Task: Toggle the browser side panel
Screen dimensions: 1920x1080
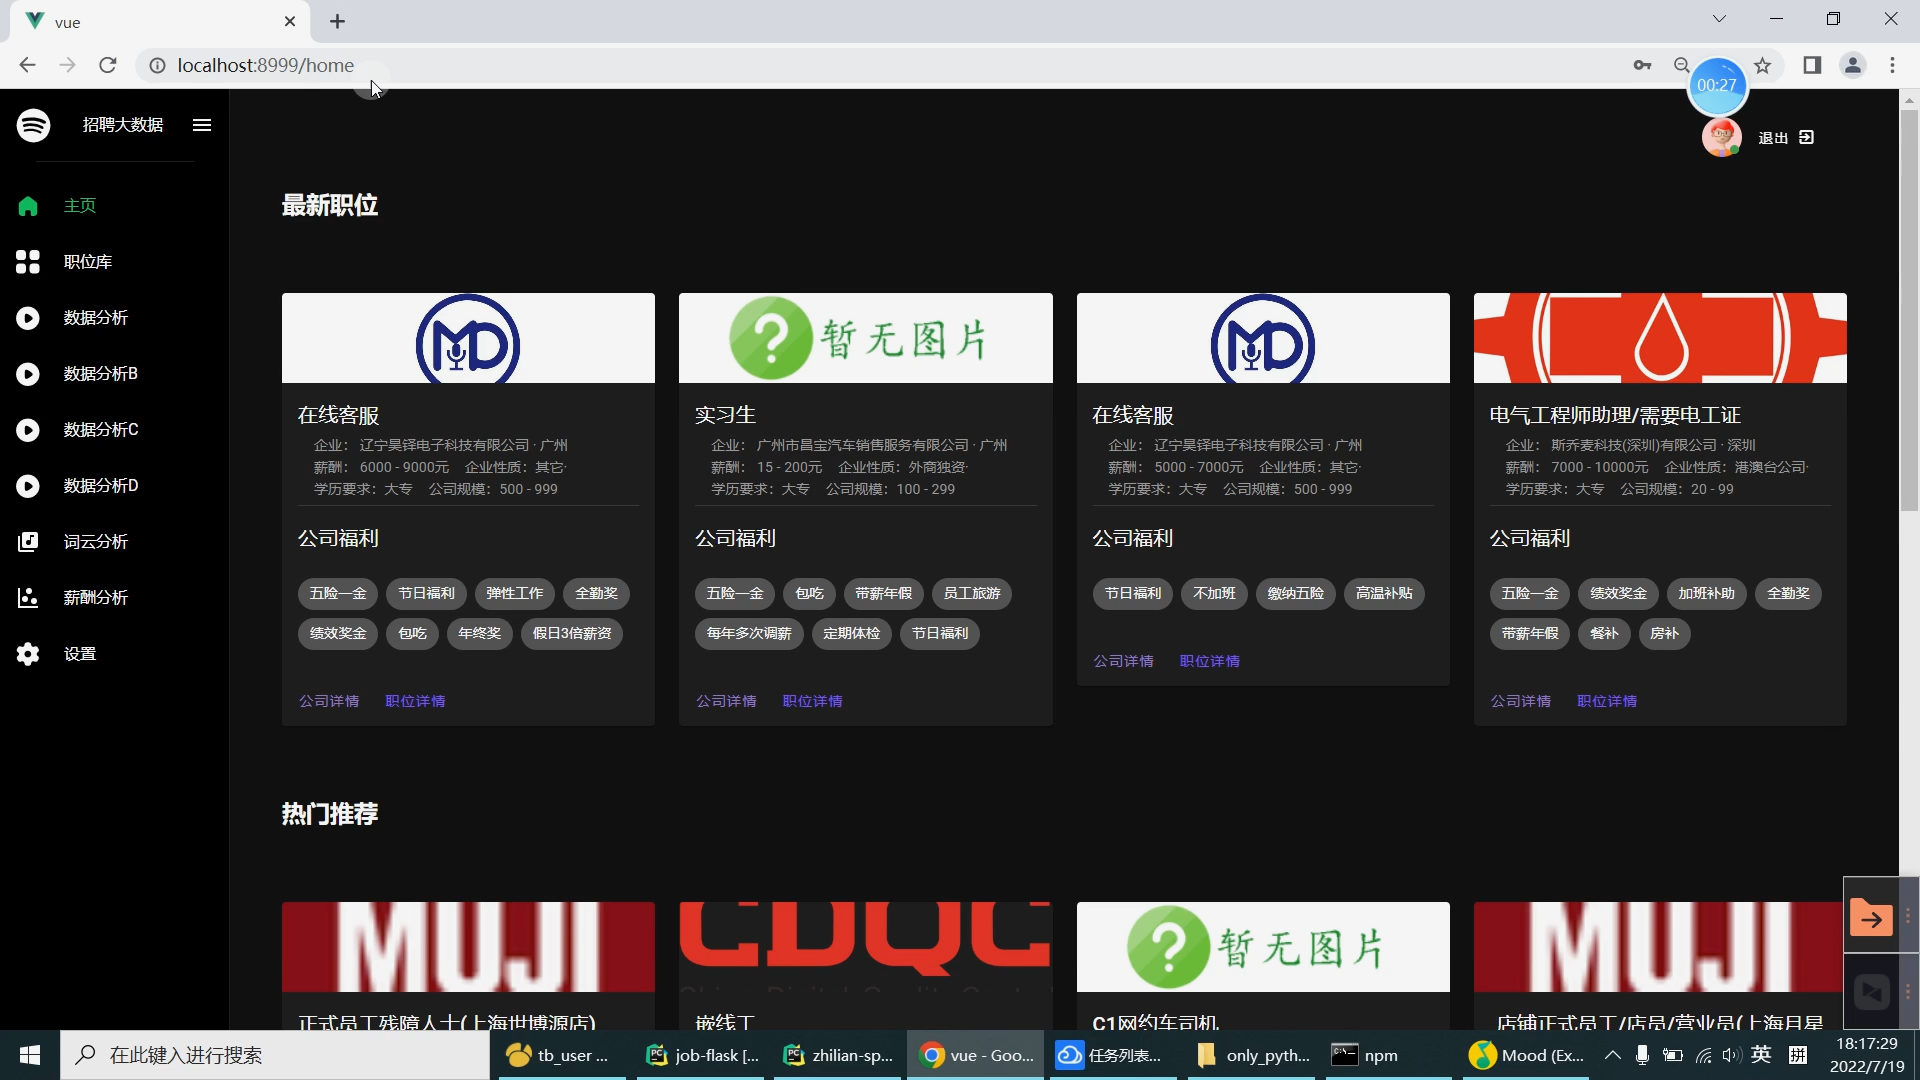Action: [1812, 65]
